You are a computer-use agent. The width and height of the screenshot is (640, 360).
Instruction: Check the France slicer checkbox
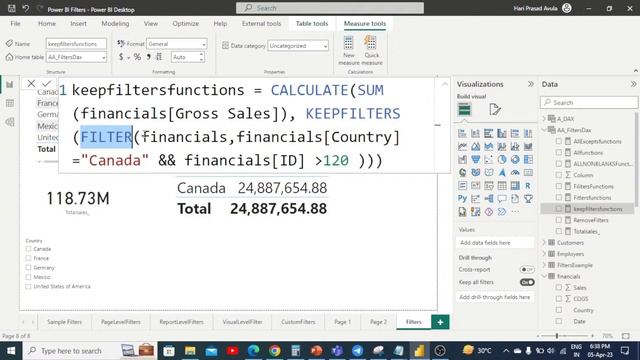point(28,258)
